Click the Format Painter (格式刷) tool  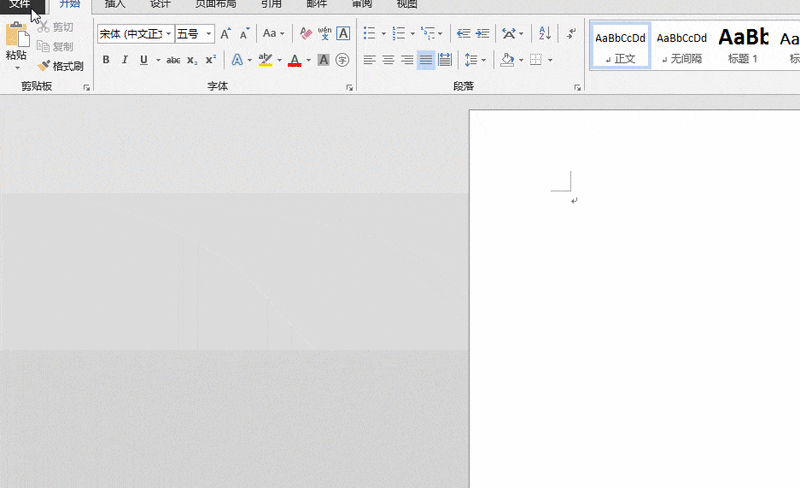pos(60,66)
